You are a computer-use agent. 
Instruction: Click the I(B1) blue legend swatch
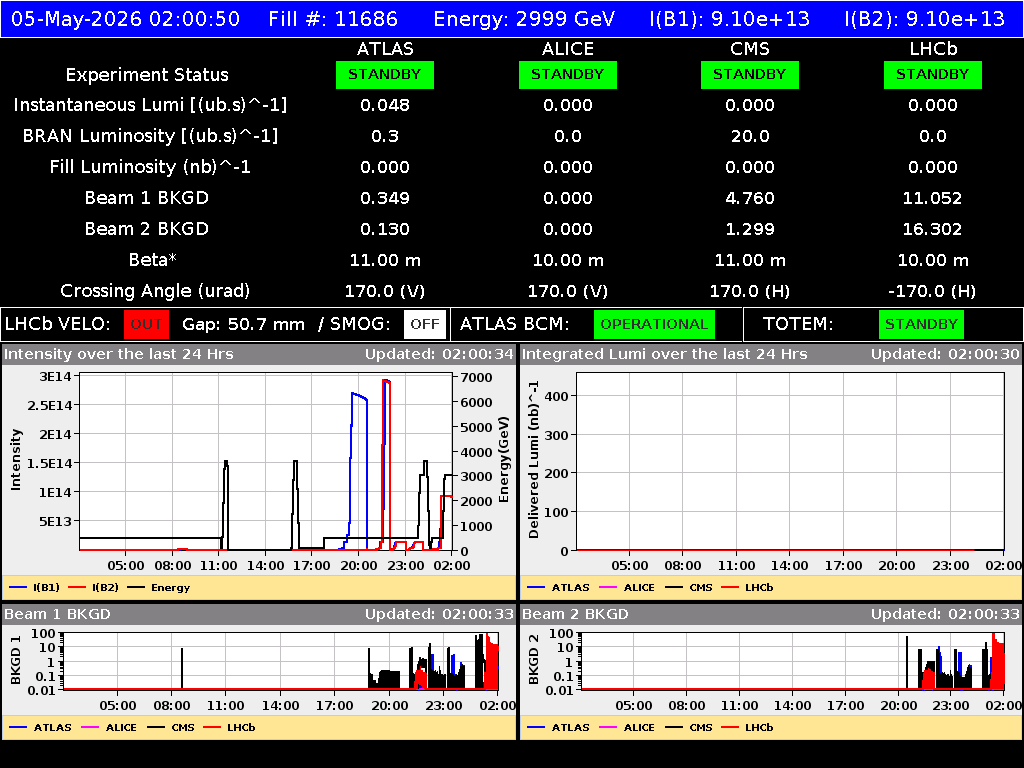(18, 588)
